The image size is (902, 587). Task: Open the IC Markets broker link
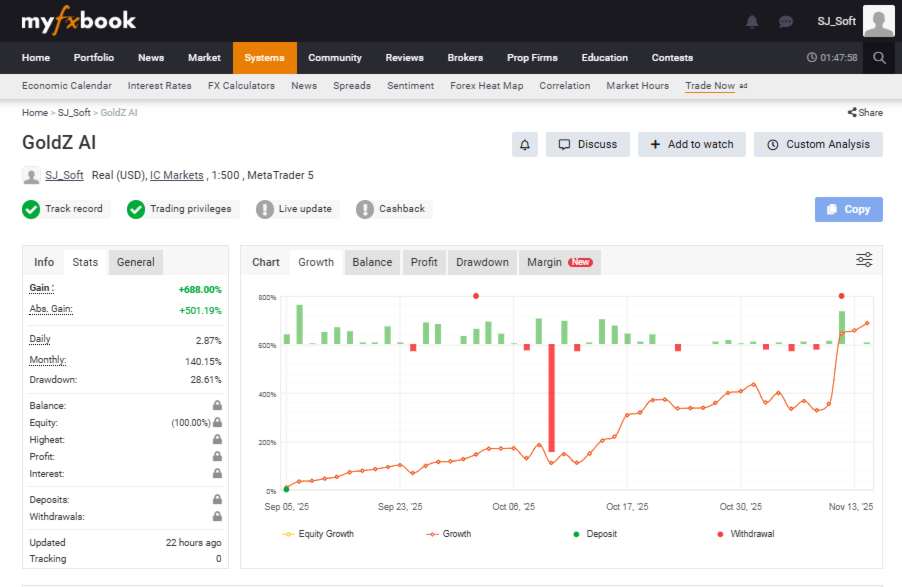[177, 175]
